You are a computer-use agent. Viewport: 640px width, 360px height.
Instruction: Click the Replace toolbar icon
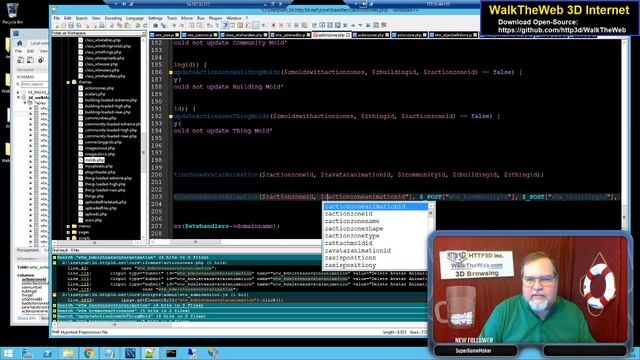tap(164, 25)
